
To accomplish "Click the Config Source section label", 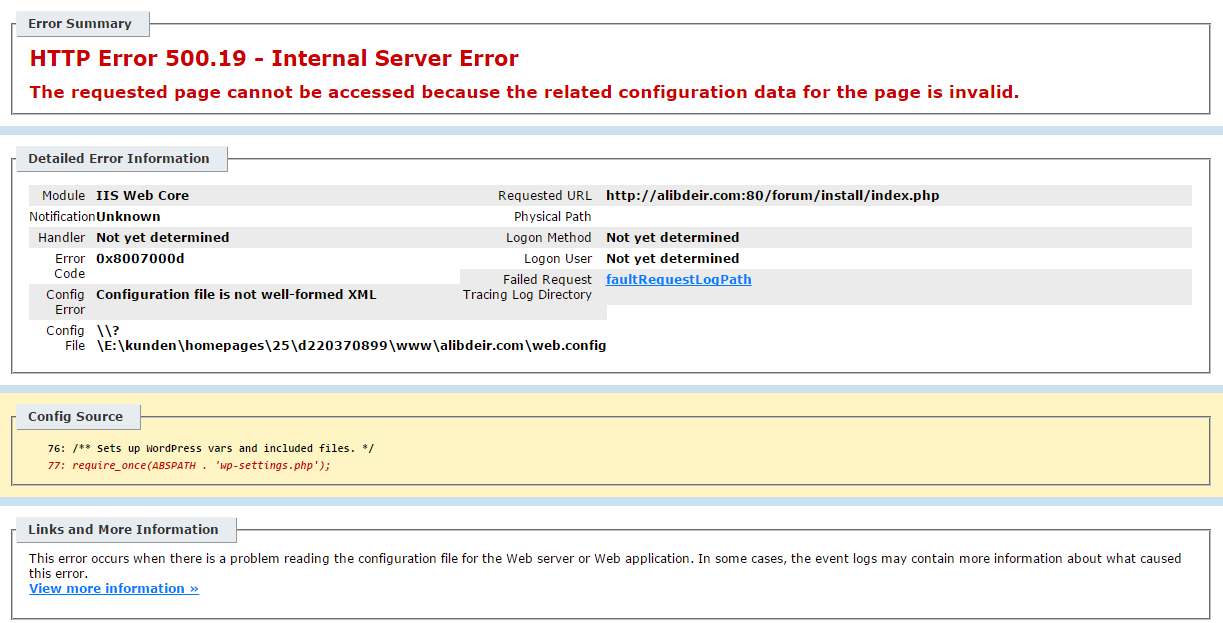I will (x=76, y=417).
